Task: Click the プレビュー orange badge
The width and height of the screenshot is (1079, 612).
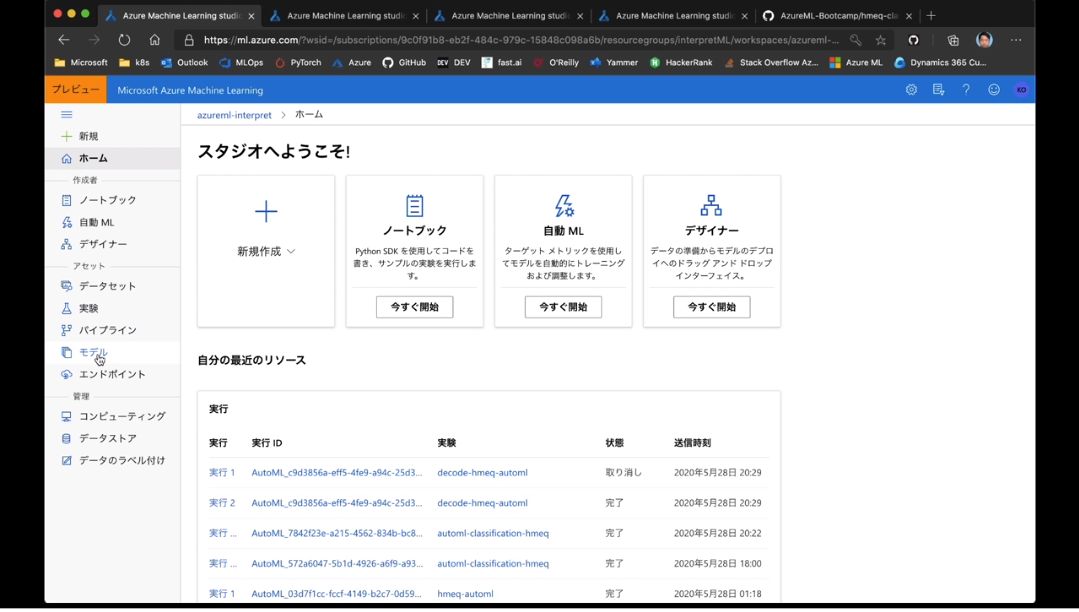Action: pyautogui.click(x=76, y=89)
